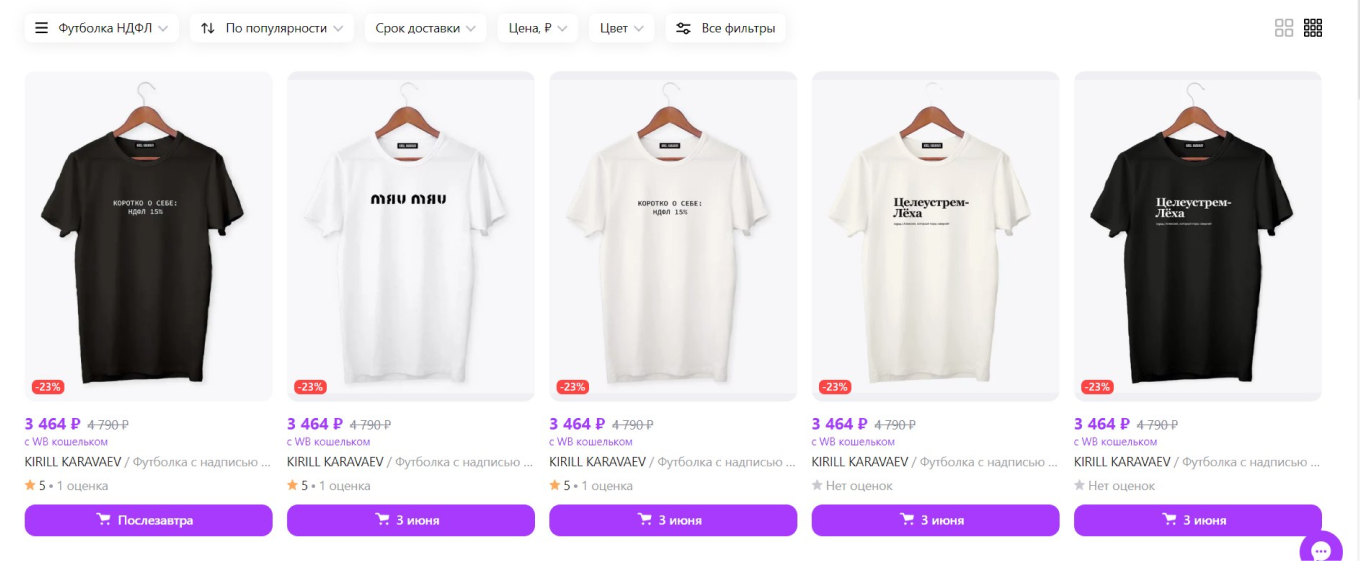Click the 3 июня cart button under the МЯU МЯU shirt
1360x561 pixels.
click(x=410, y=520)
